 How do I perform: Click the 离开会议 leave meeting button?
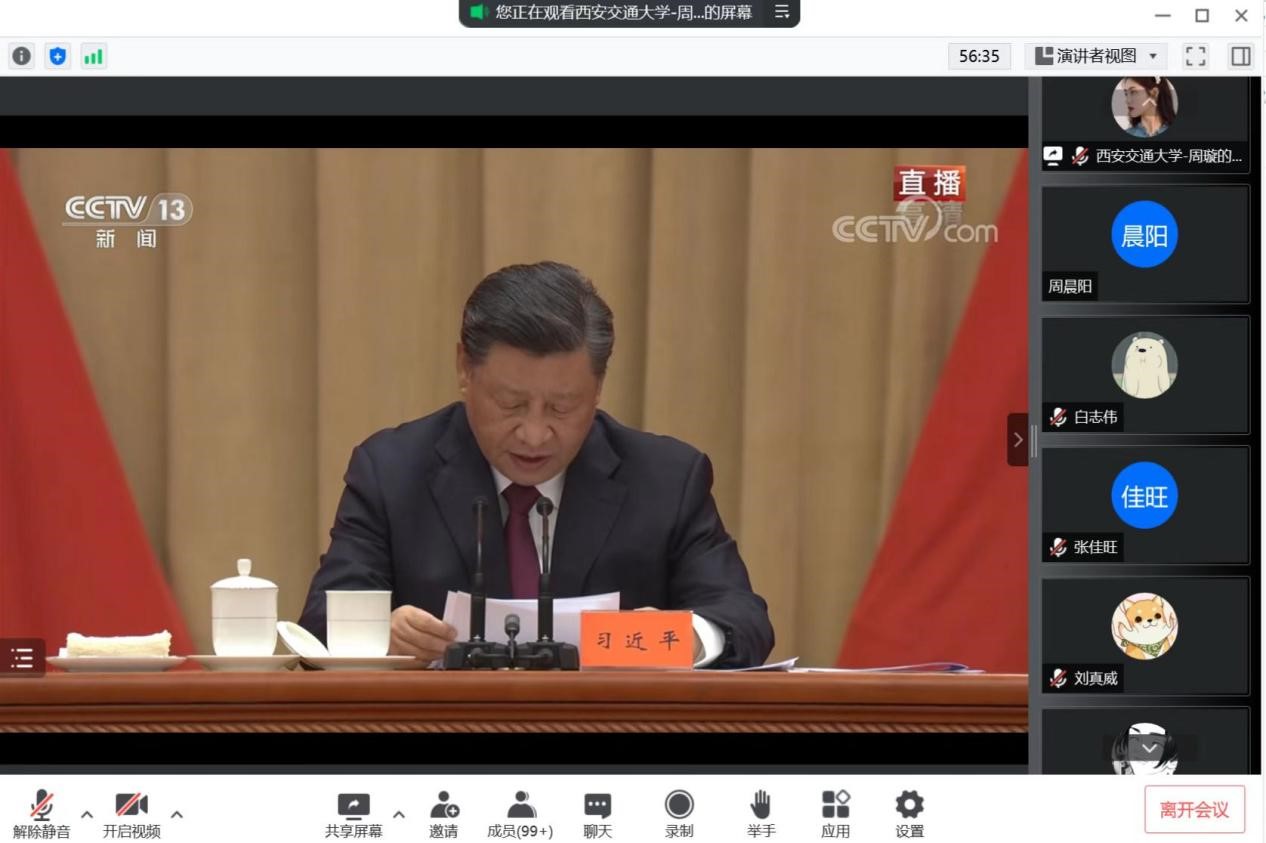[x=1194, y=809]
